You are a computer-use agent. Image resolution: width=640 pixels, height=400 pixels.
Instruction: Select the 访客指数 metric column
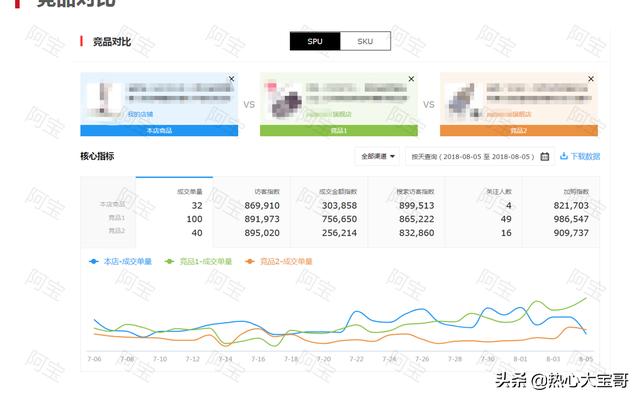[x=266, y=190]
